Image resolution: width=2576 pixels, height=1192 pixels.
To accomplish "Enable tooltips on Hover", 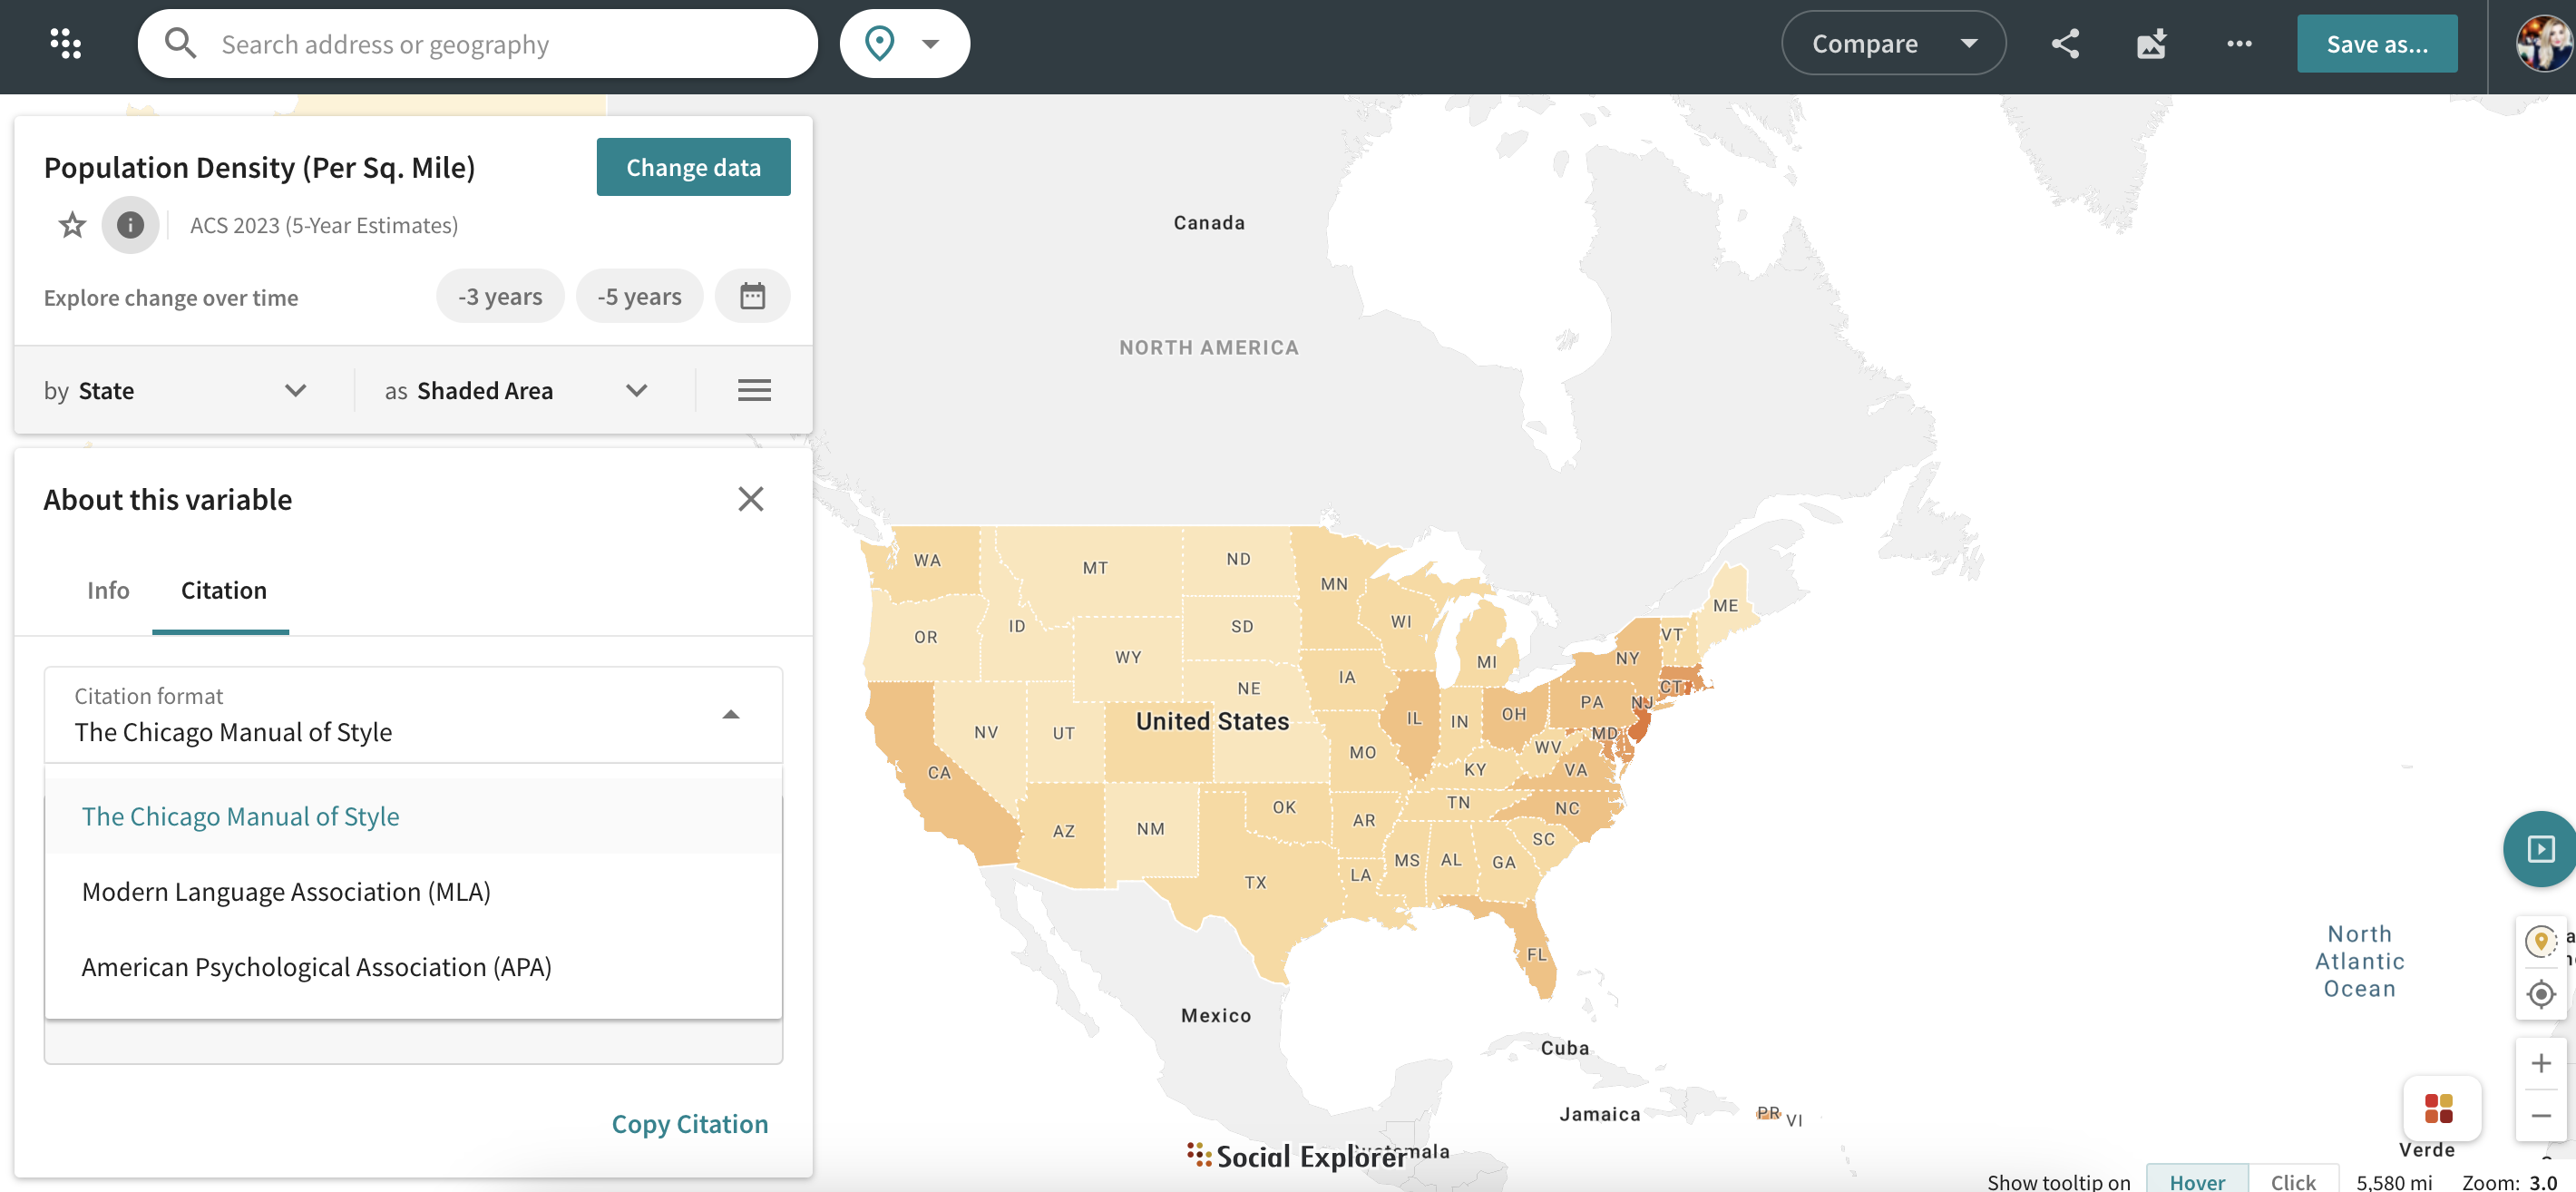I will point(2196,1181).
